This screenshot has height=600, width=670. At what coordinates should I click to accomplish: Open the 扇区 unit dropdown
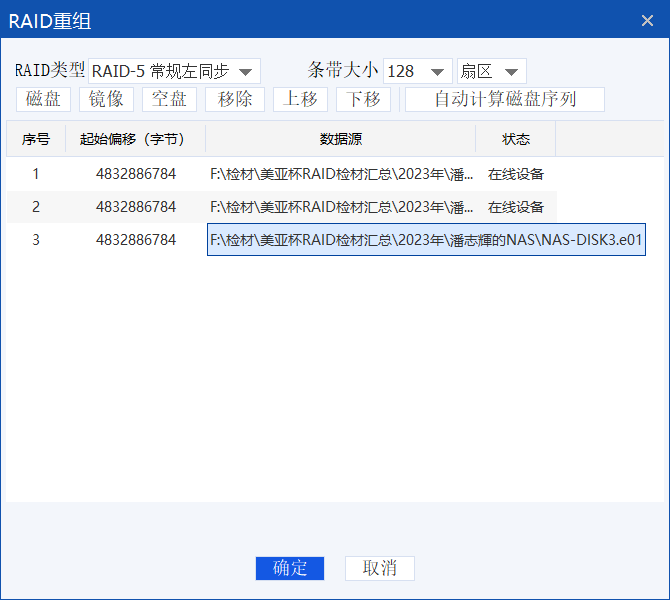click(491, 71)
